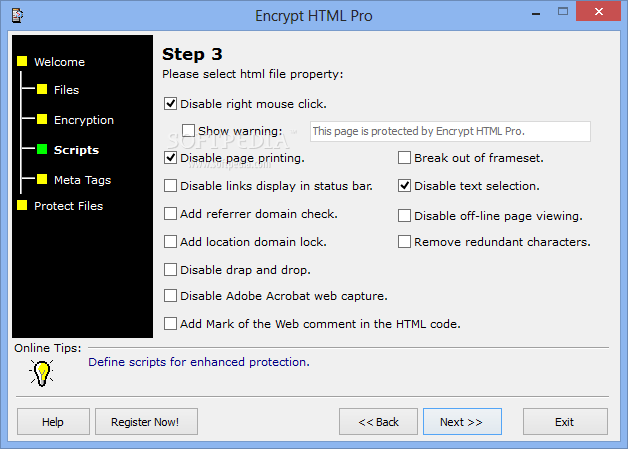Go back with the << Back button

click(378, 422)
